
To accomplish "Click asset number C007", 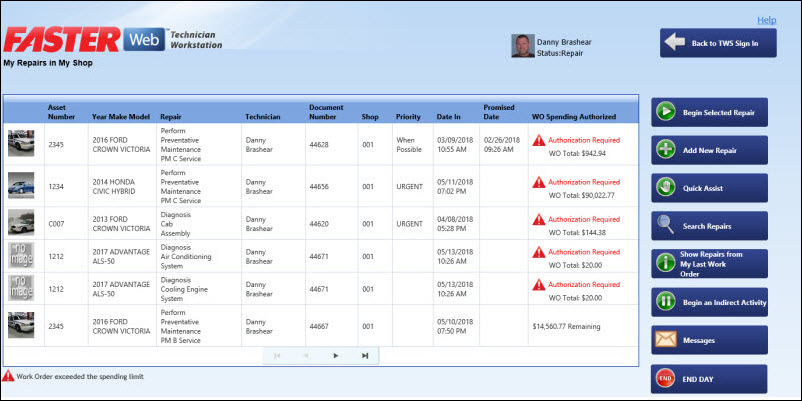I will click(56, 224).
